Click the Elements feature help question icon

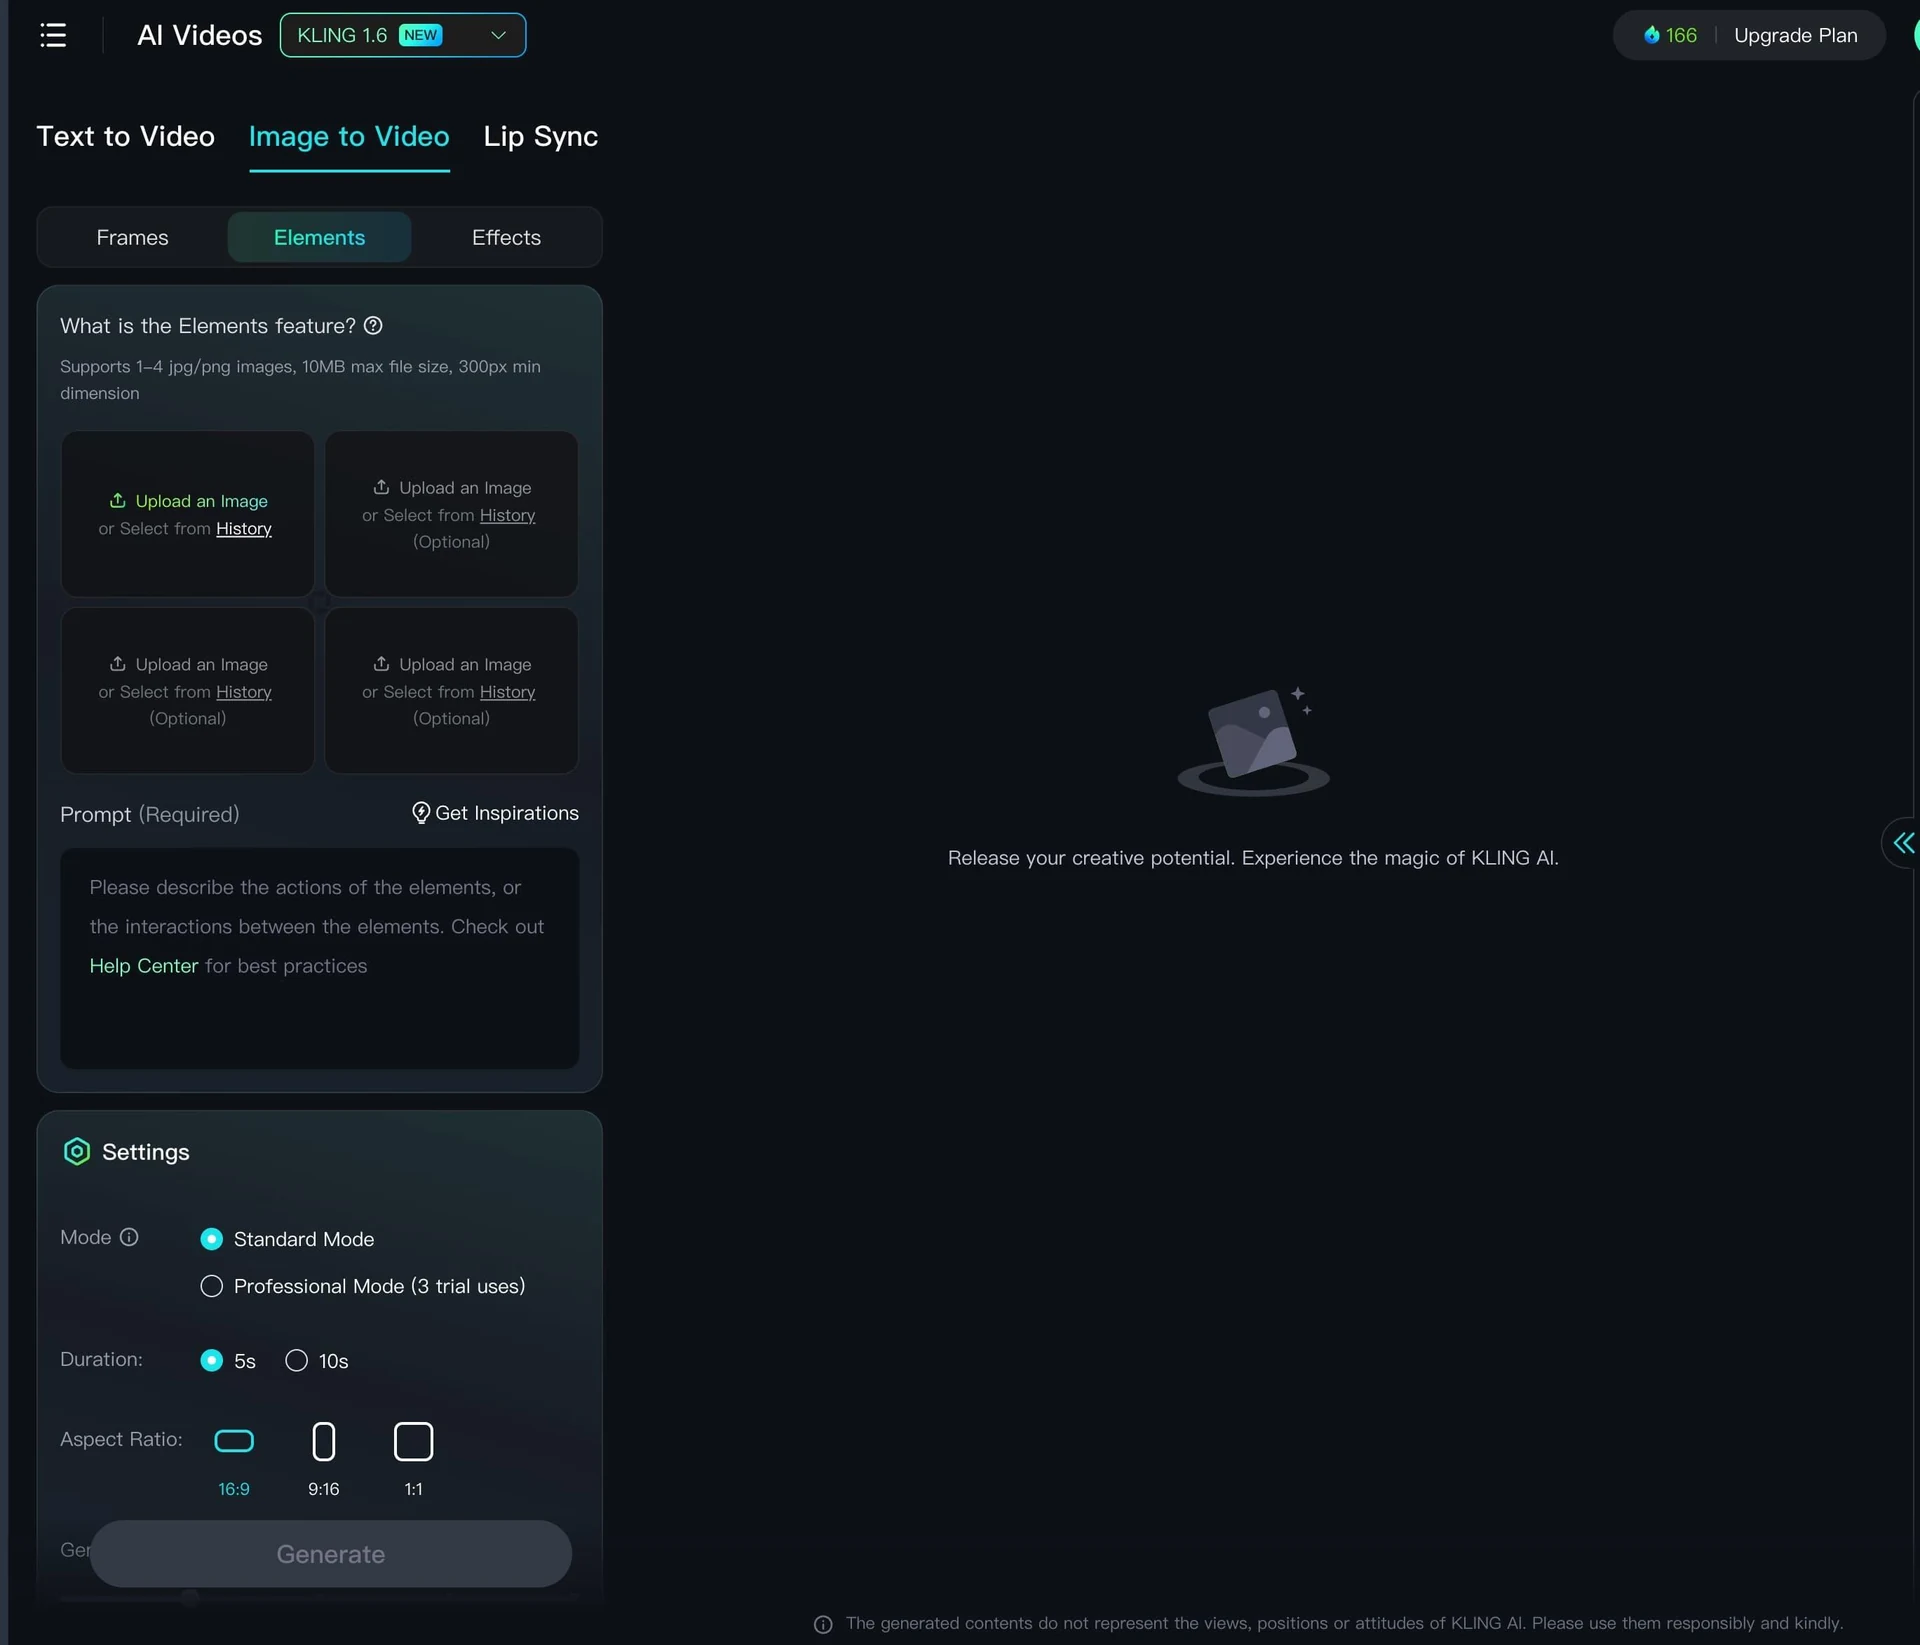(373, 326)
